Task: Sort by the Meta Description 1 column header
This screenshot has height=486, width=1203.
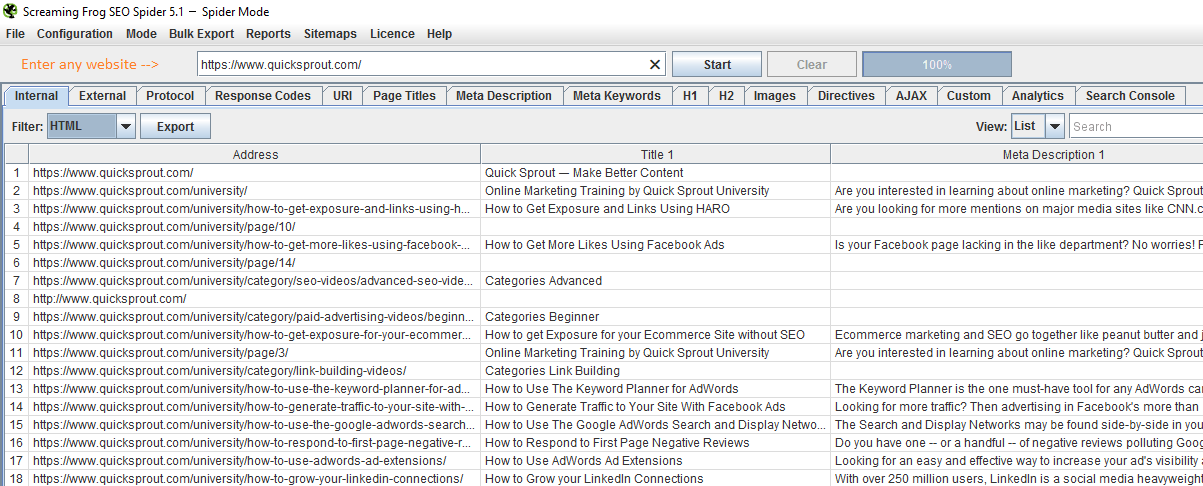Action: (1017, 154)
